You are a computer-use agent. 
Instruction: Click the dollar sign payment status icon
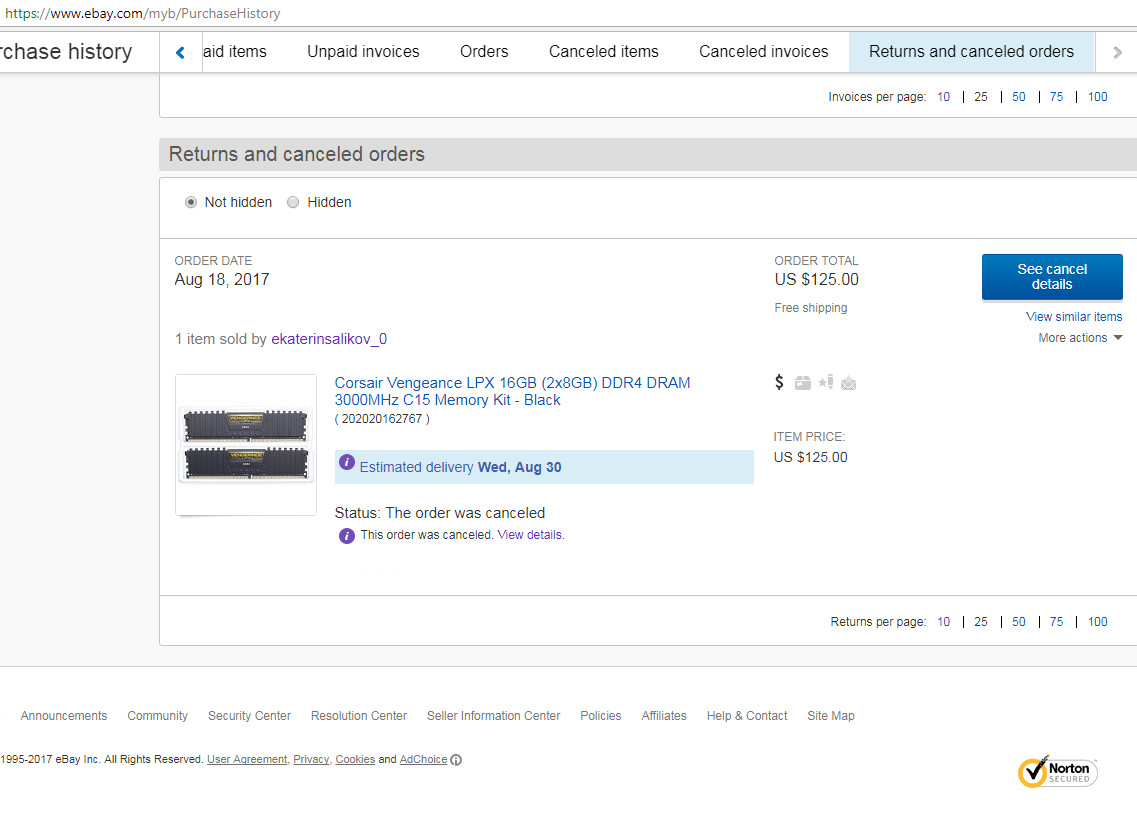[779, 382]
